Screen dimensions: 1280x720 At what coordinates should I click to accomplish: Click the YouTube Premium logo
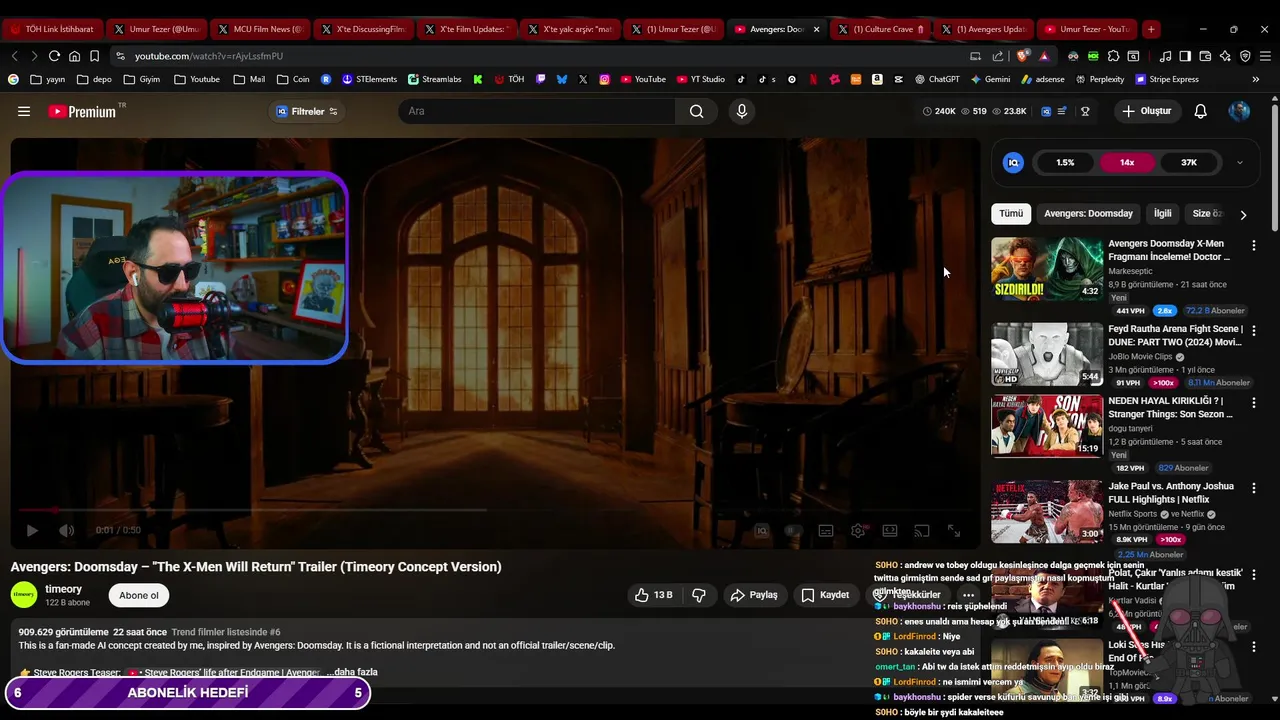(82, 111)
